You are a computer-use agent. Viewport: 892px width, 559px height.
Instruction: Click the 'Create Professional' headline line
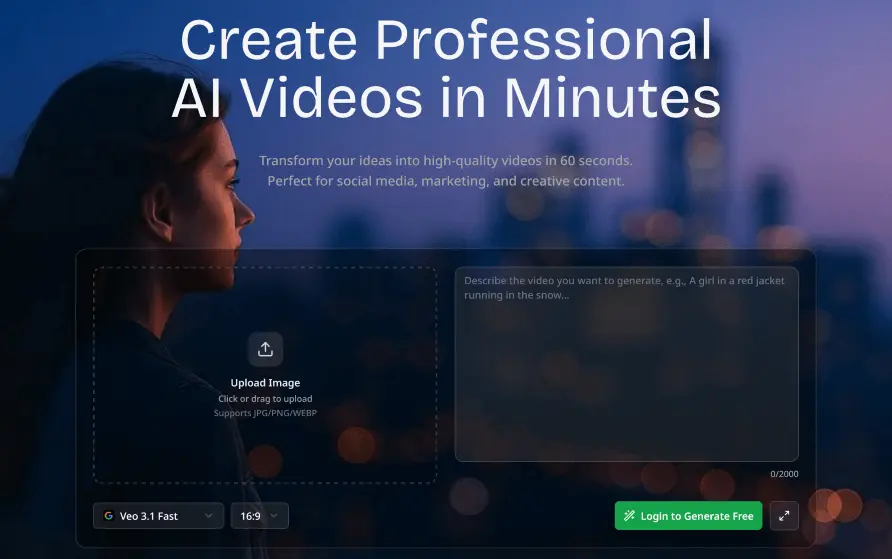tap(446, 42)
